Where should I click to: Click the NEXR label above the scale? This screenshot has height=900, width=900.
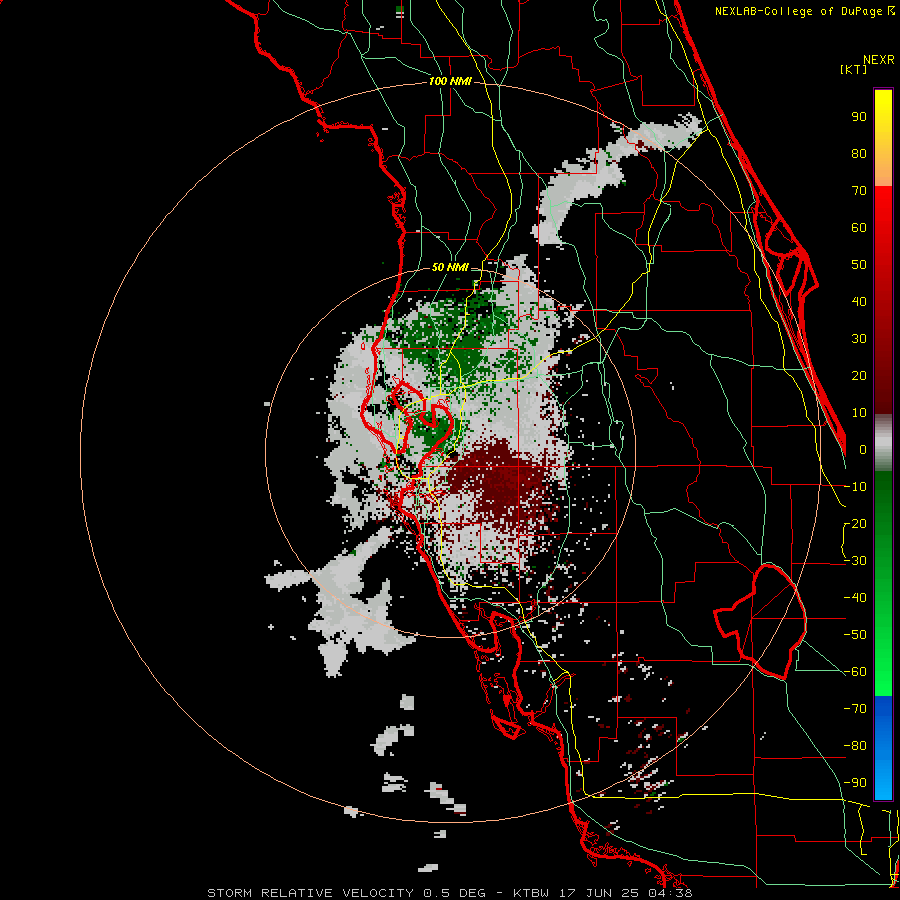click(x=879, y=60)
